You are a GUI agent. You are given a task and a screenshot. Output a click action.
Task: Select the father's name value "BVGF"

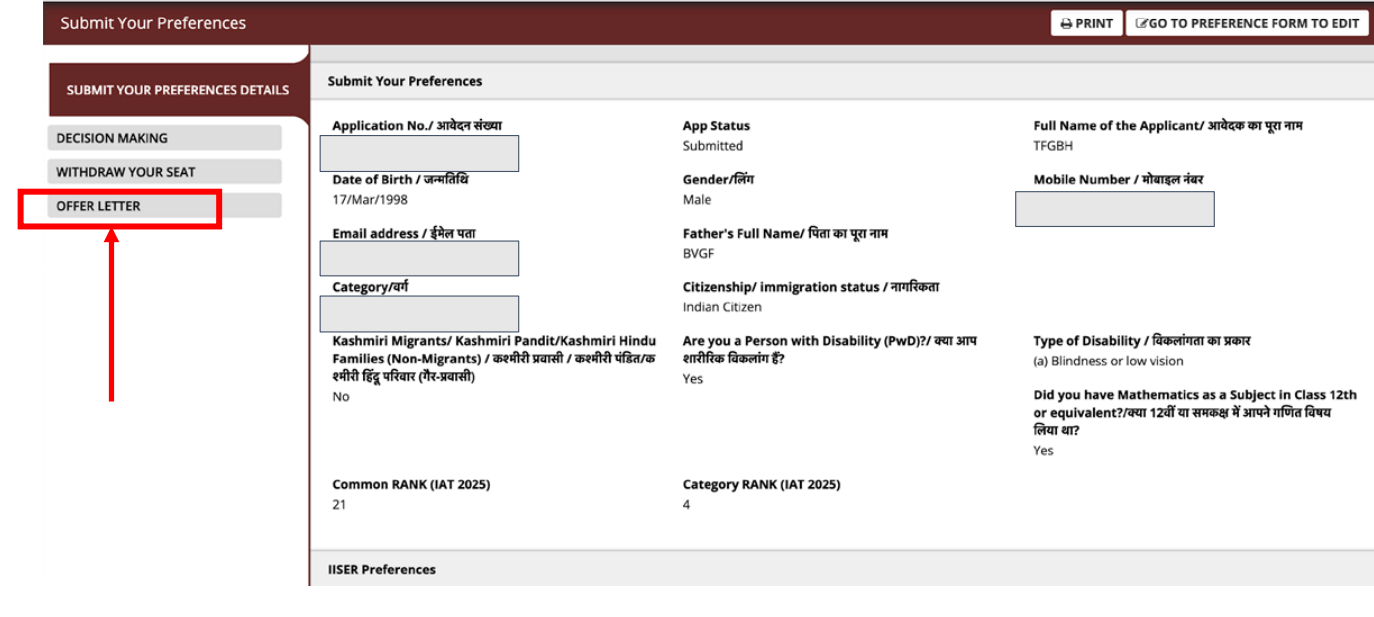point(699,254)
